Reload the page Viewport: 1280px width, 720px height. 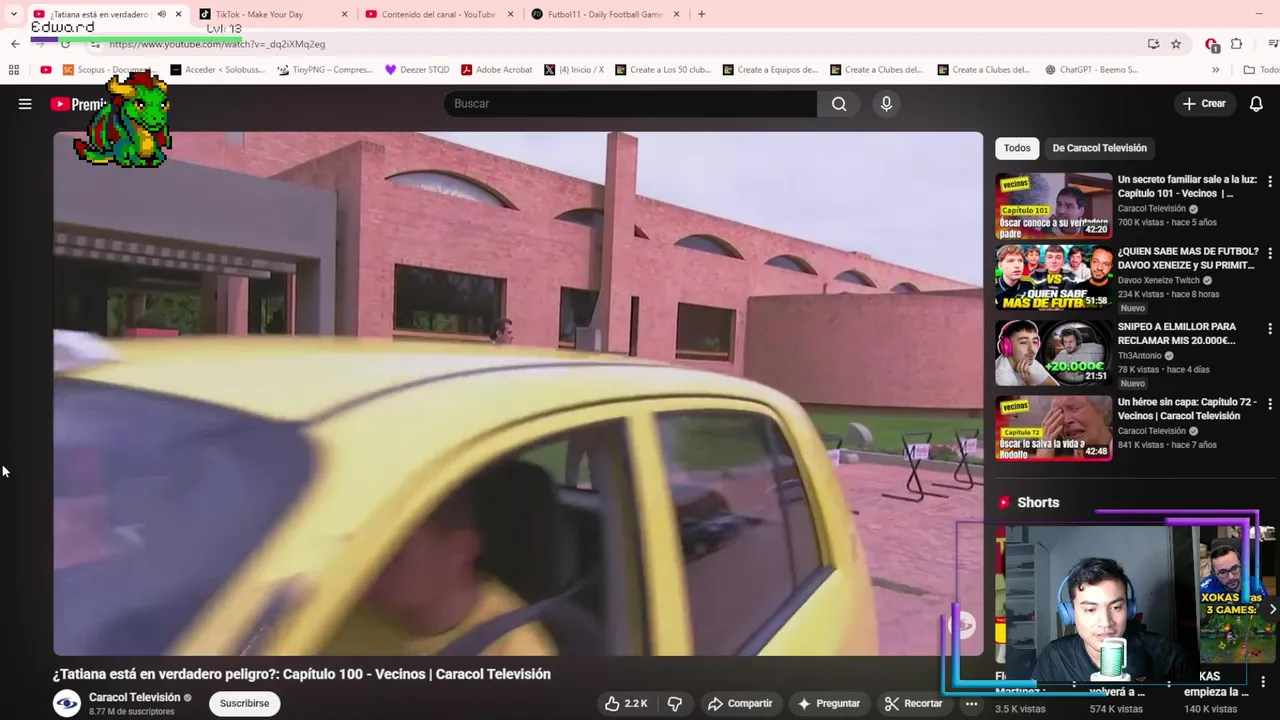click(65, 44)
